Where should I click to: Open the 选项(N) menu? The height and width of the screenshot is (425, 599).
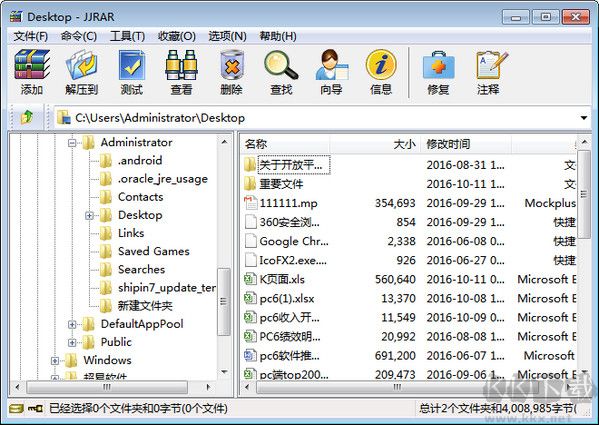227,36
